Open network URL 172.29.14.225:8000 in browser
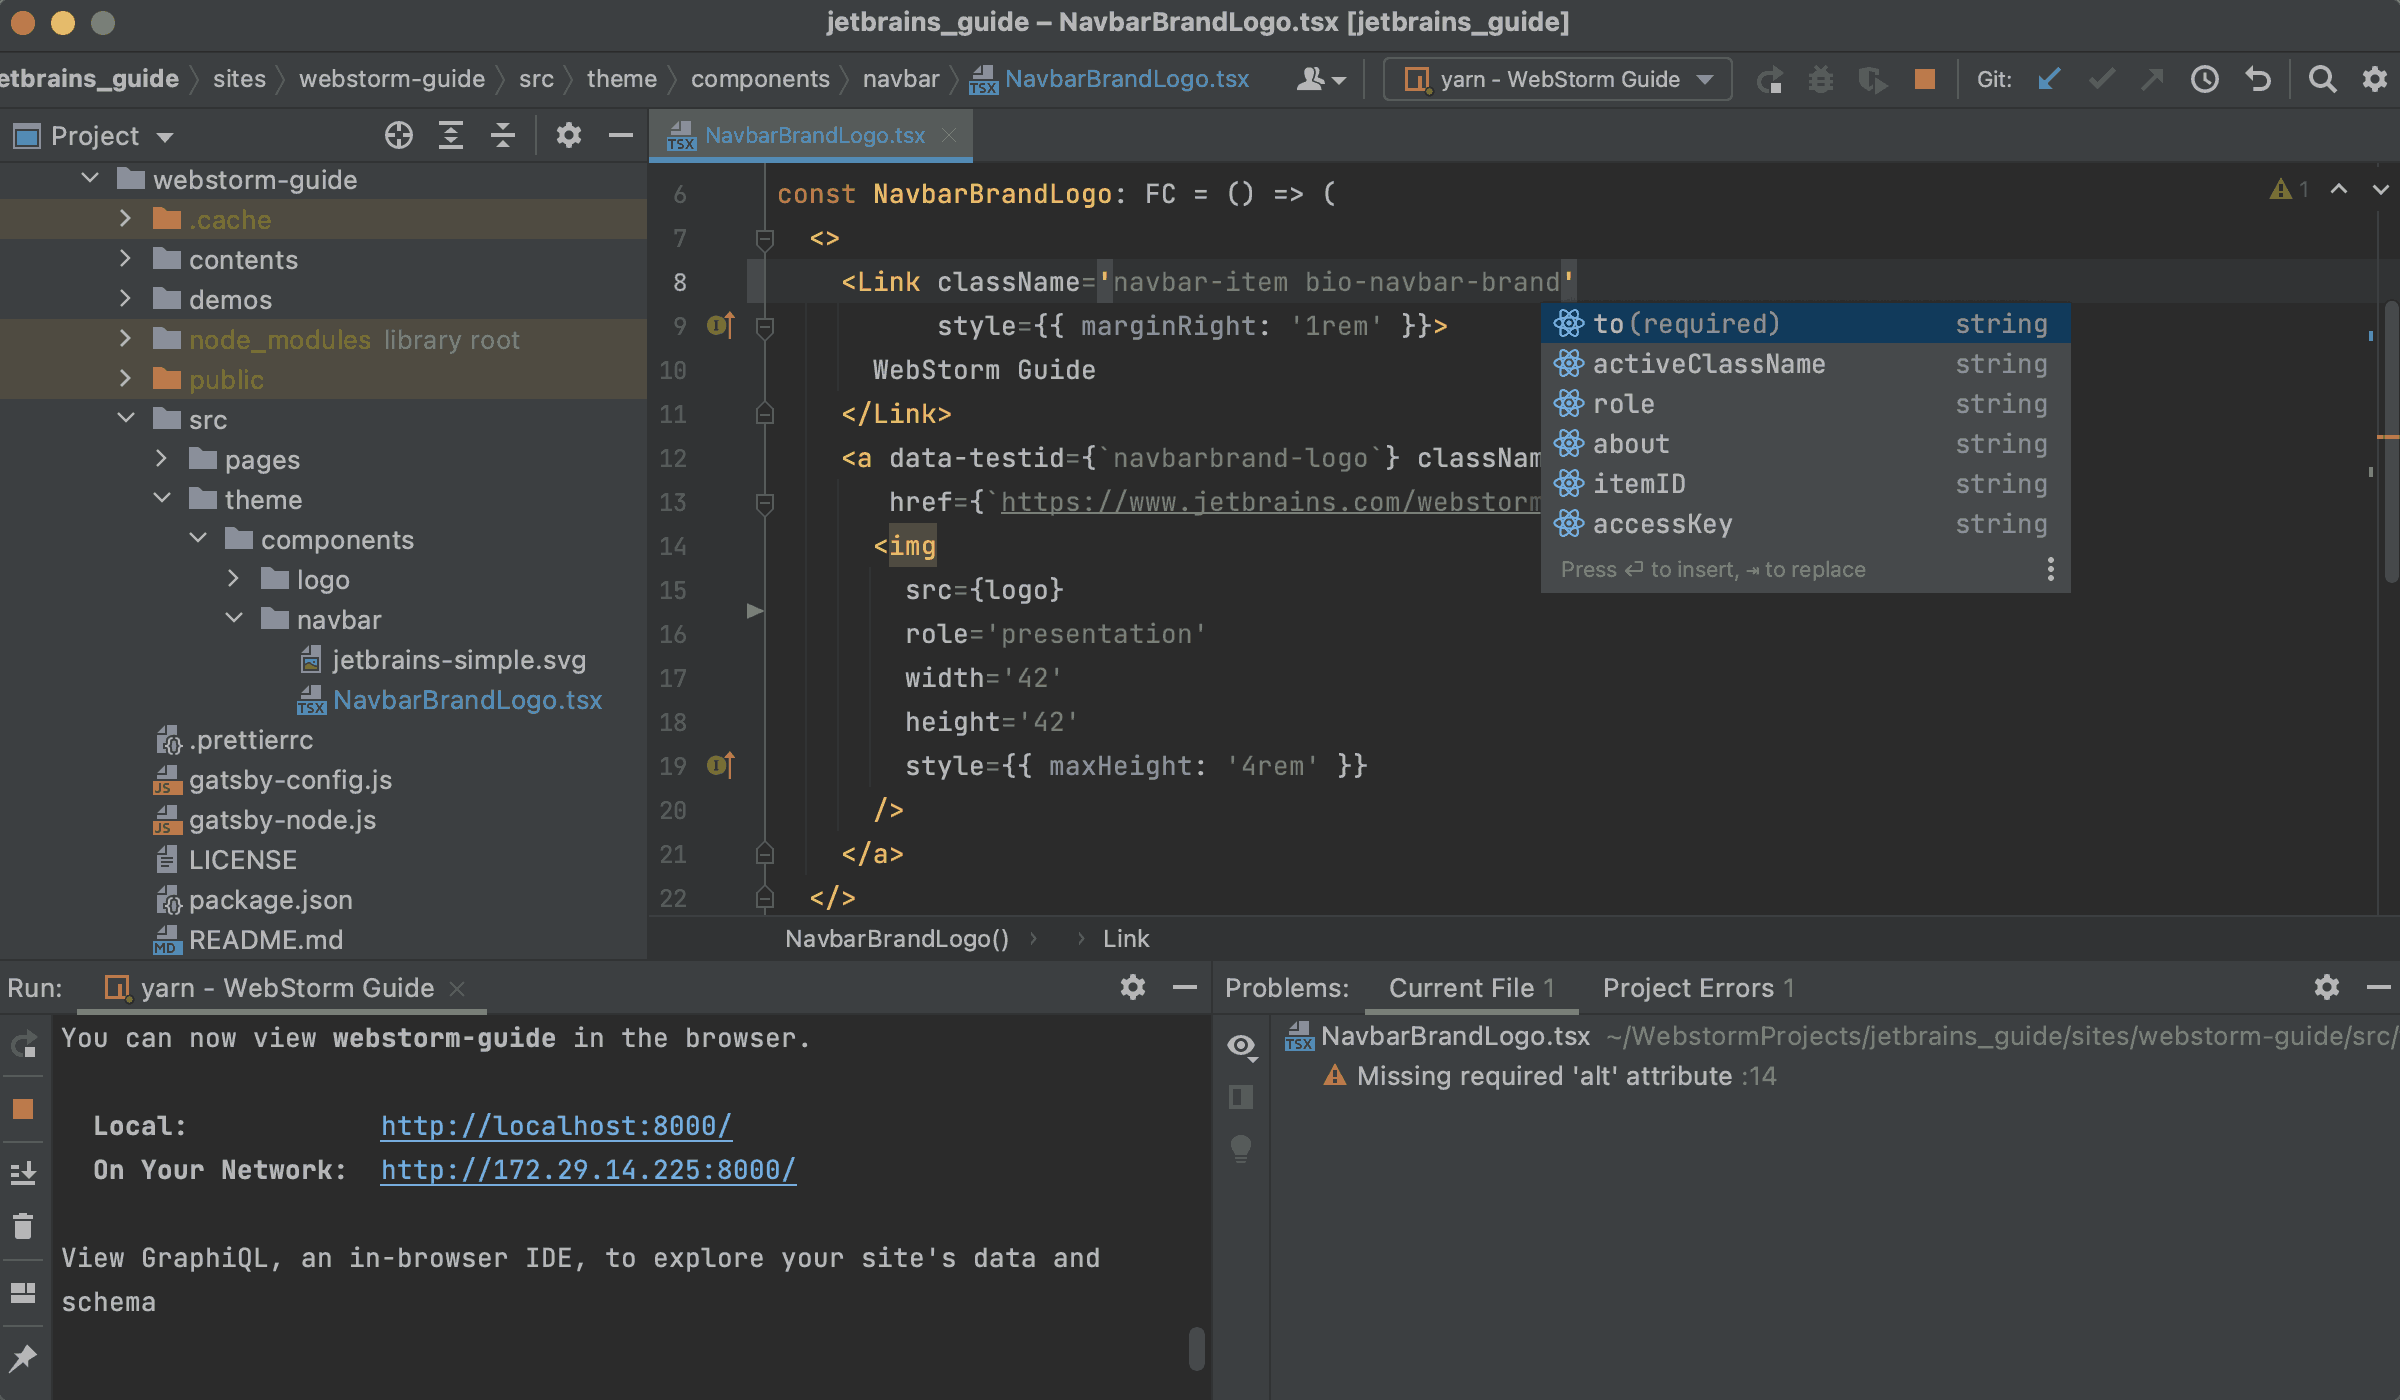The width and height of the screenshot is (2400, 1400). [x=590, y=1170]
